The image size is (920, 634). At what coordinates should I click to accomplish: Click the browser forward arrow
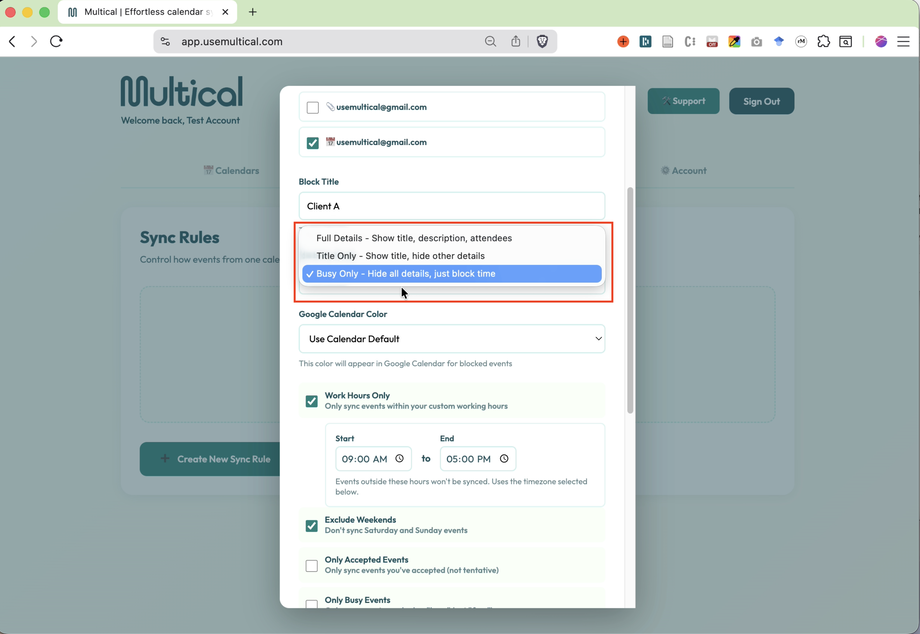pos(34,42)
